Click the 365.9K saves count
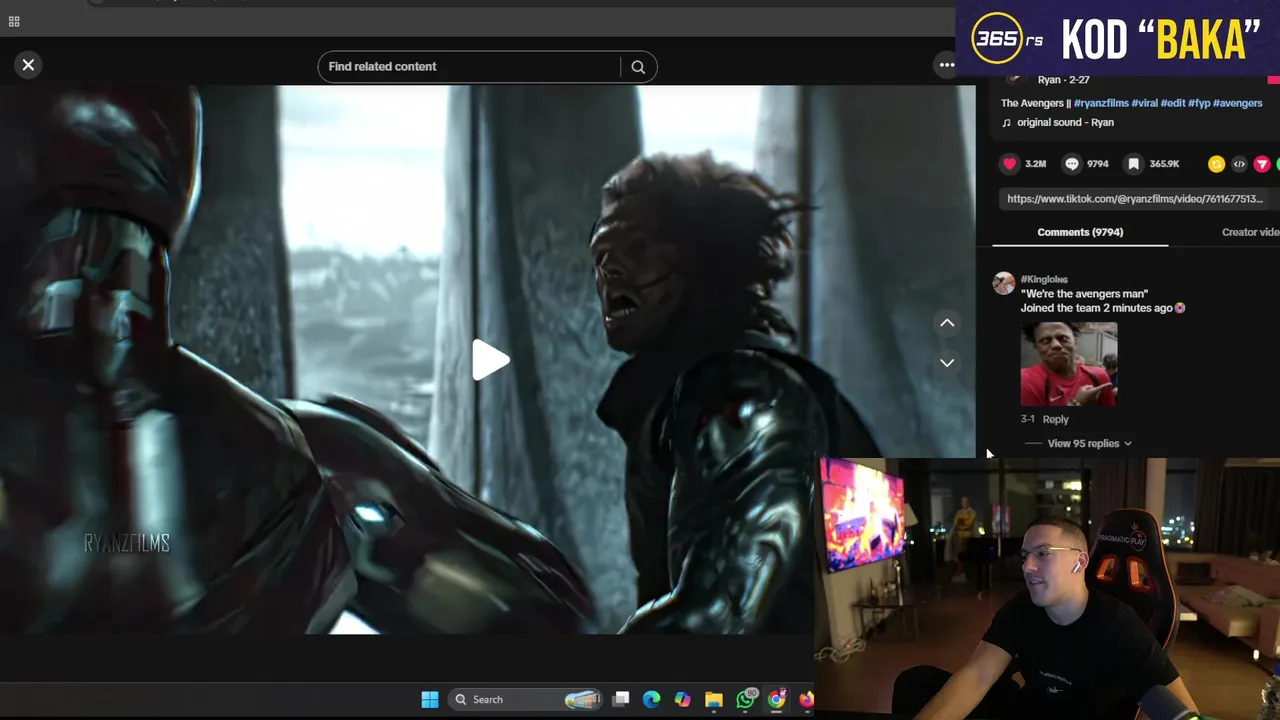The image size is (1280, 720). (x=1164, y=164)
